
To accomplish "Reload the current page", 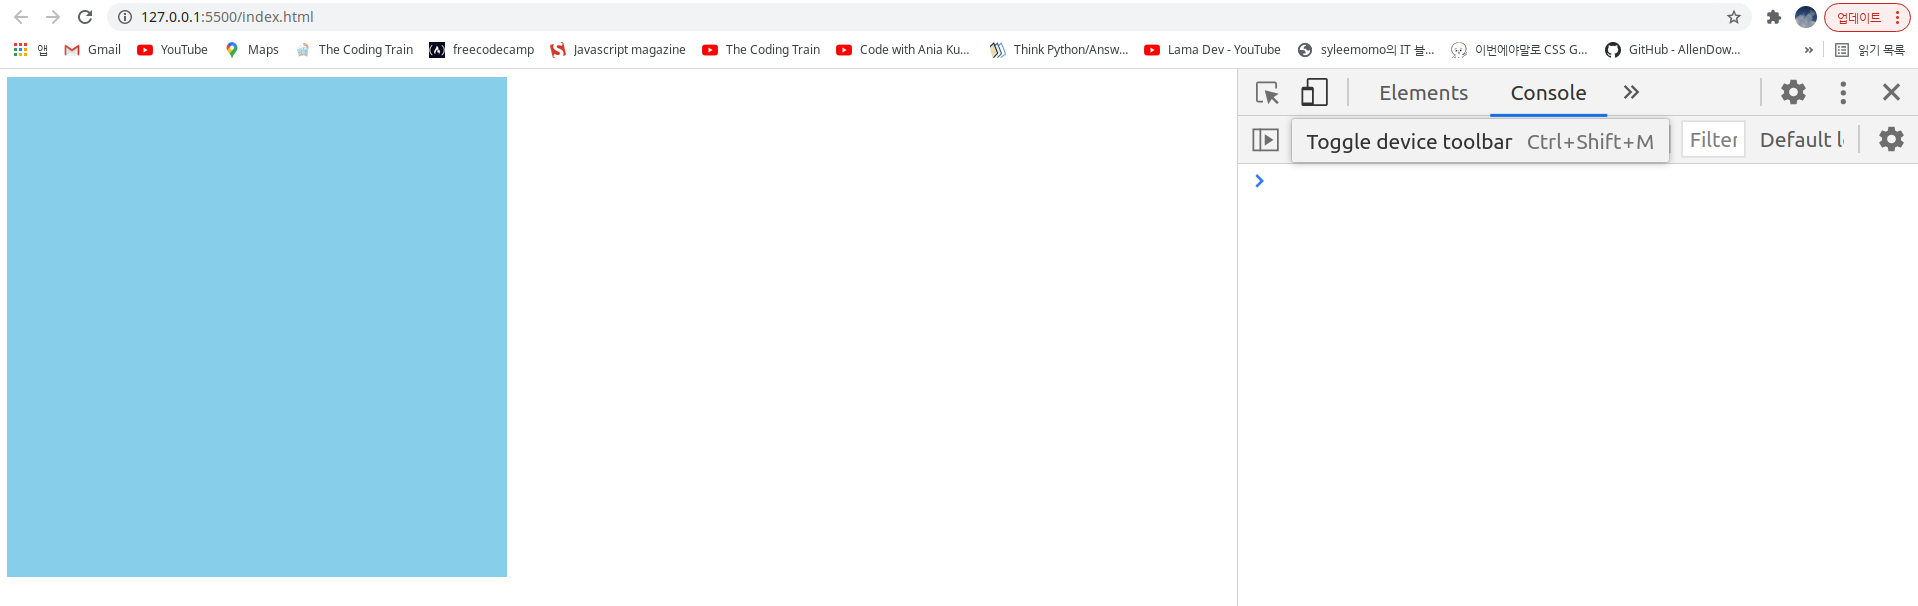I will click(85, 17).
